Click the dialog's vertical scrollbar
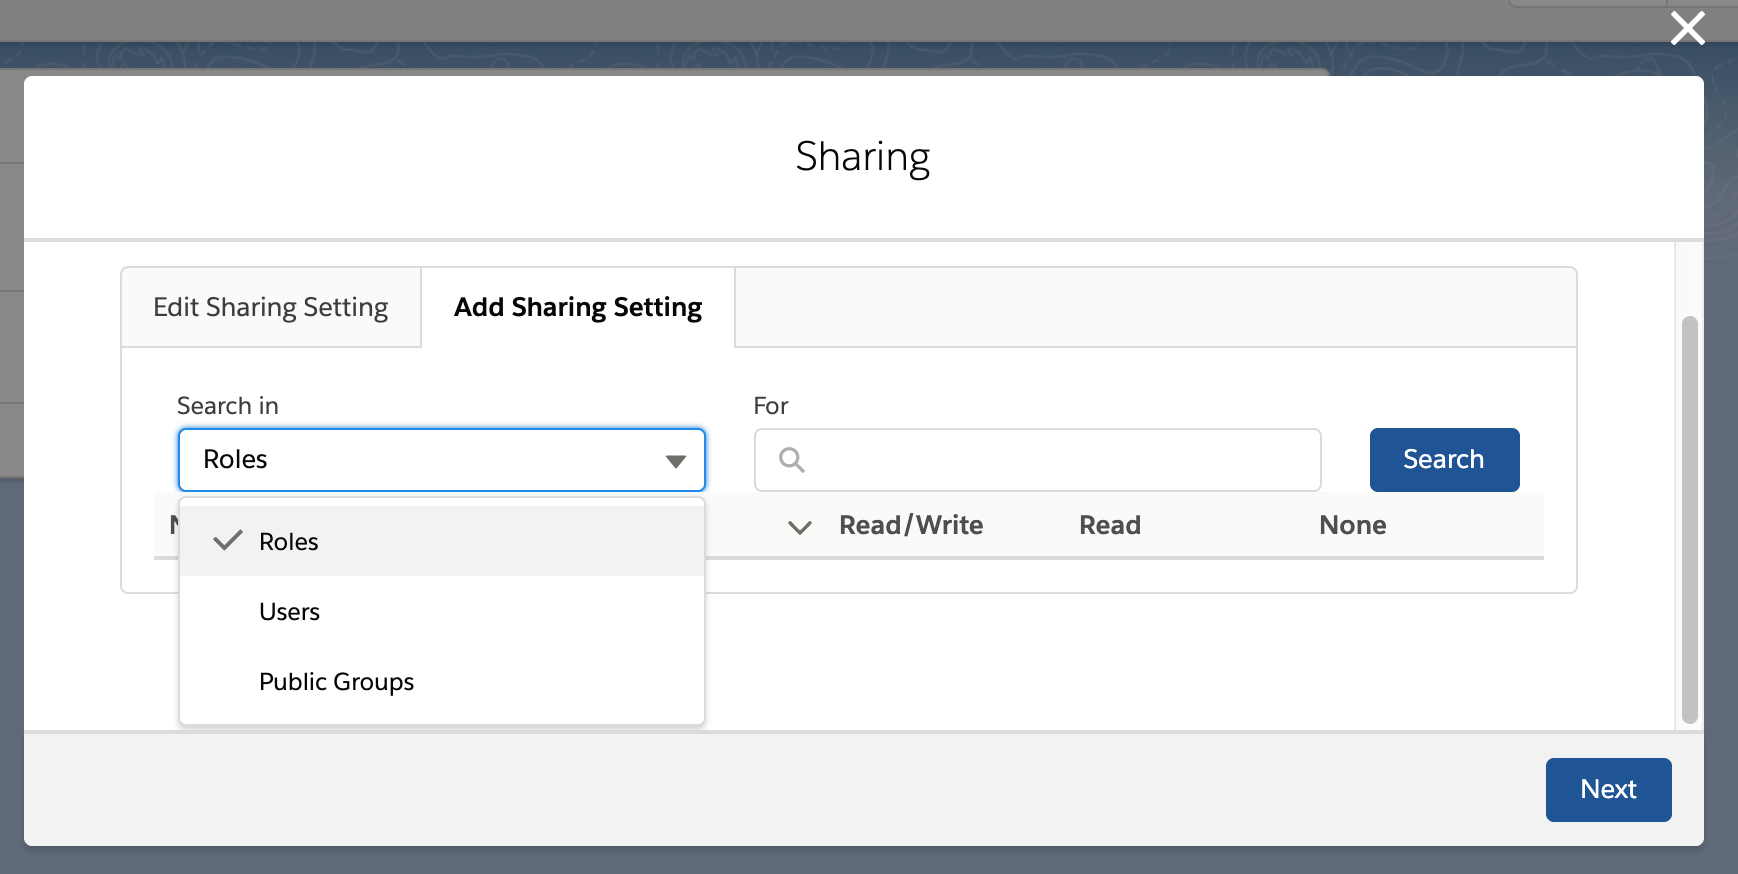This screenshot has width=1738, height=874. click(x=1690, y=519)
